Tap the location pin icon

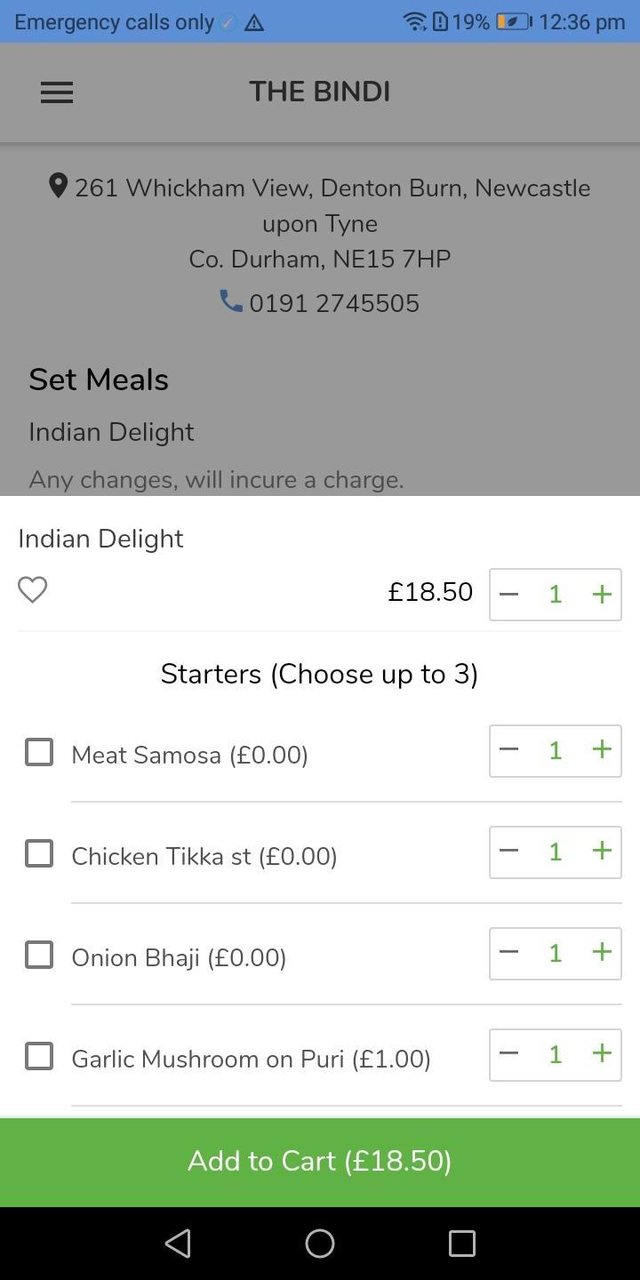point(58,186)
